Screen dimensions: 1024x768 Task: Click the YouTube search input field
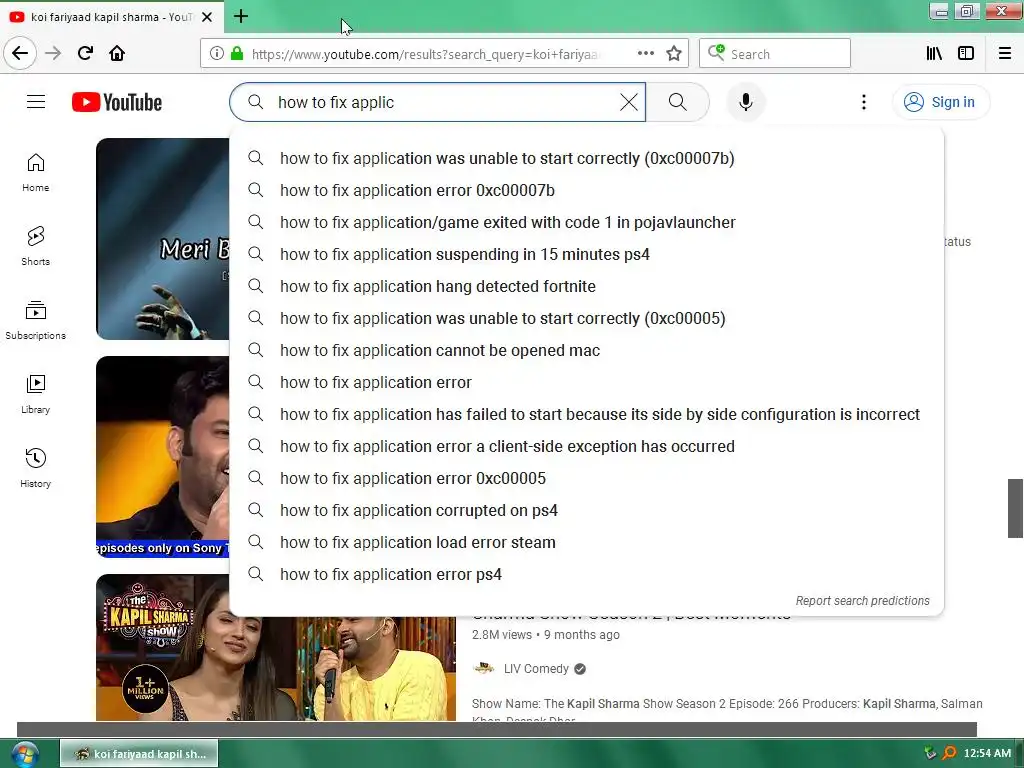coord(438,102)
